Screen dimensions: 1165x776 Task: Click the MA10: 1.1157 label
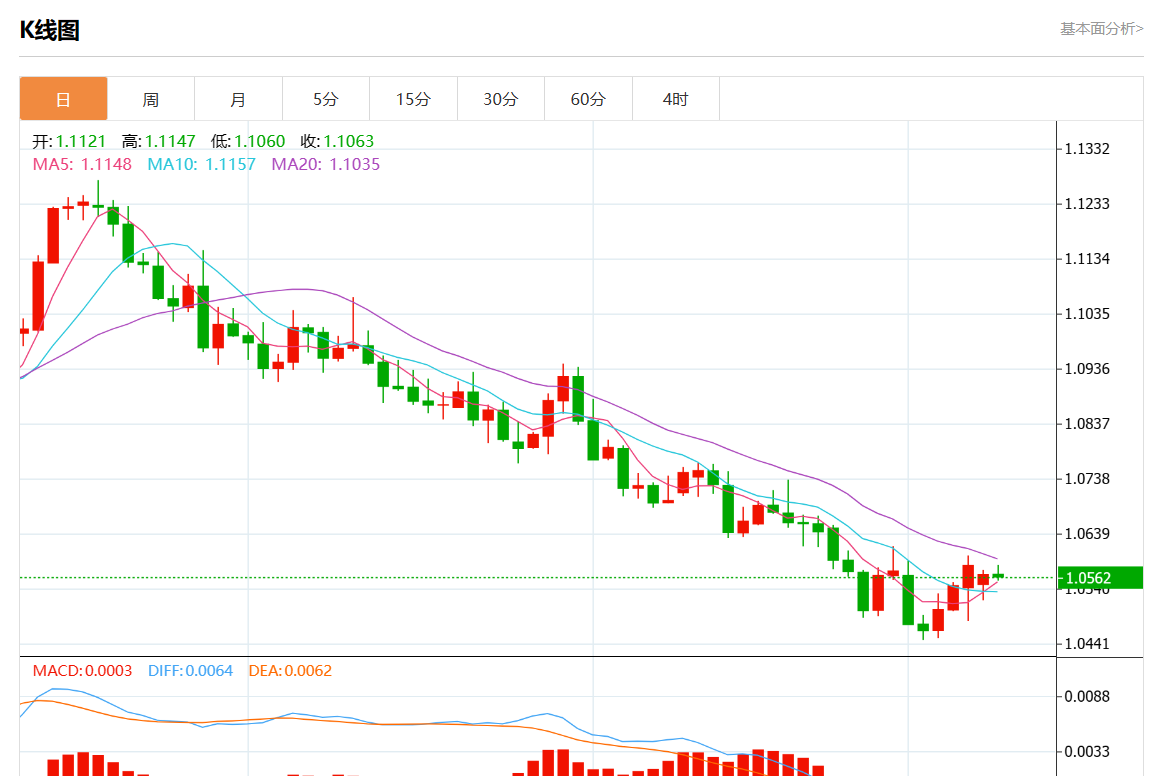[201, 164]
